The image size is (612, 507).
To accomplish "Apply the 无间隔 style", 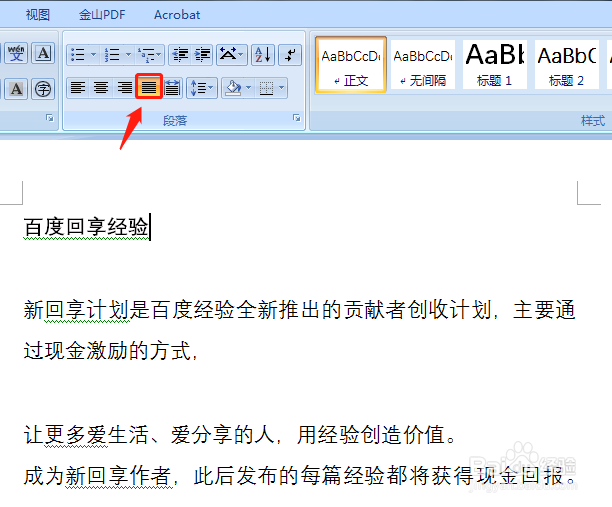I will 423,65.
